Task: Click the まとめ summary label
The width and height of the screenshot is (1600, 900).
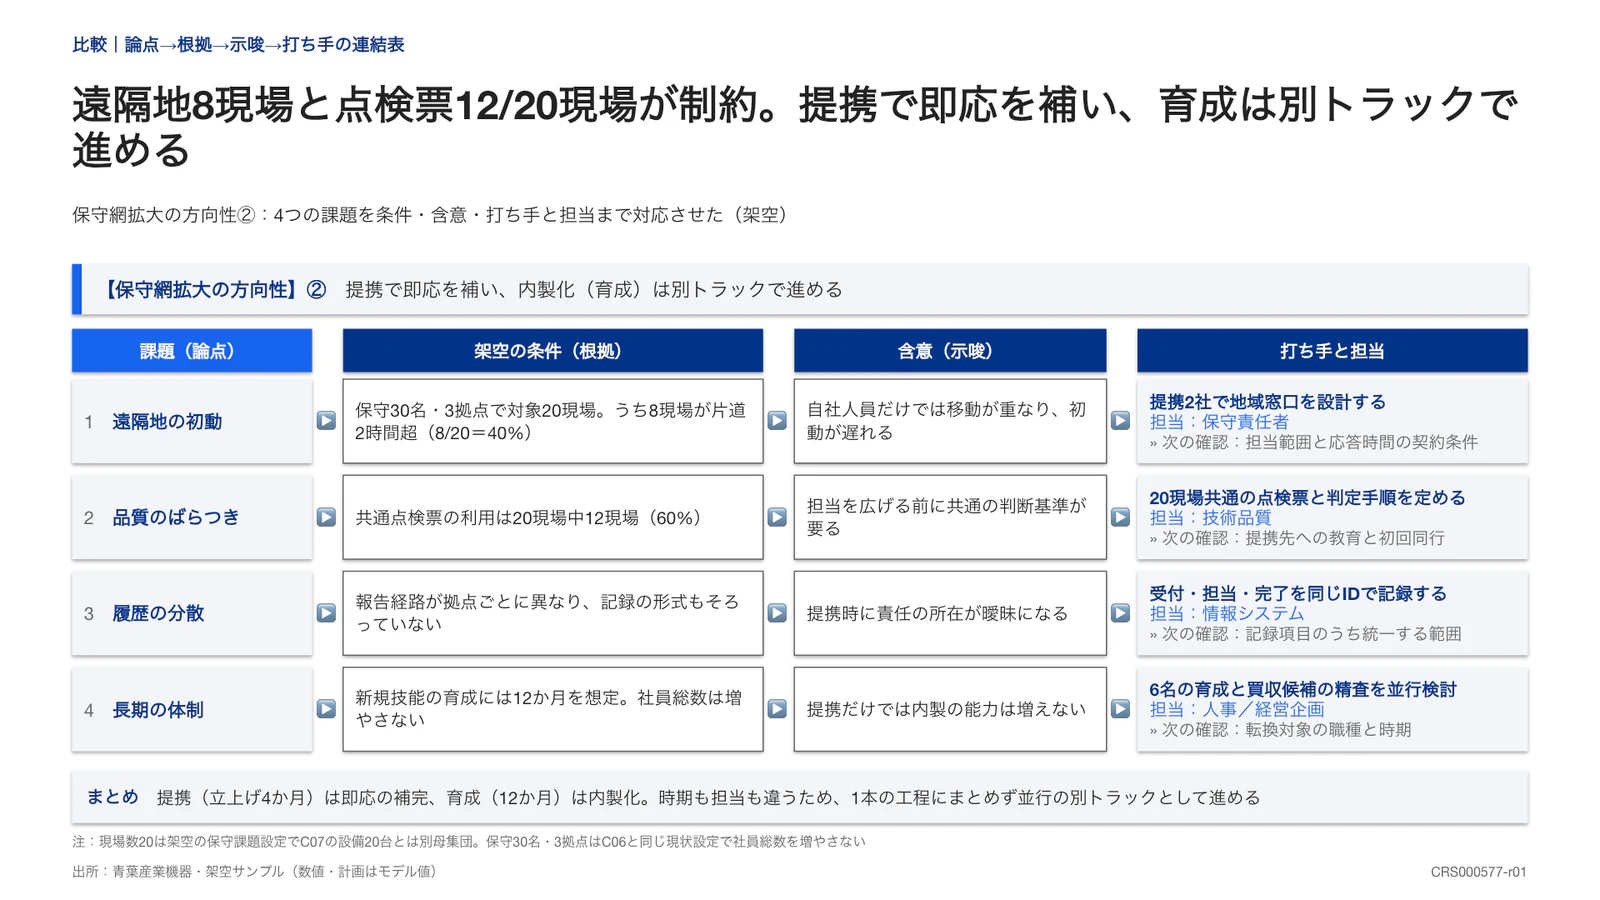Action: point(112,797)
